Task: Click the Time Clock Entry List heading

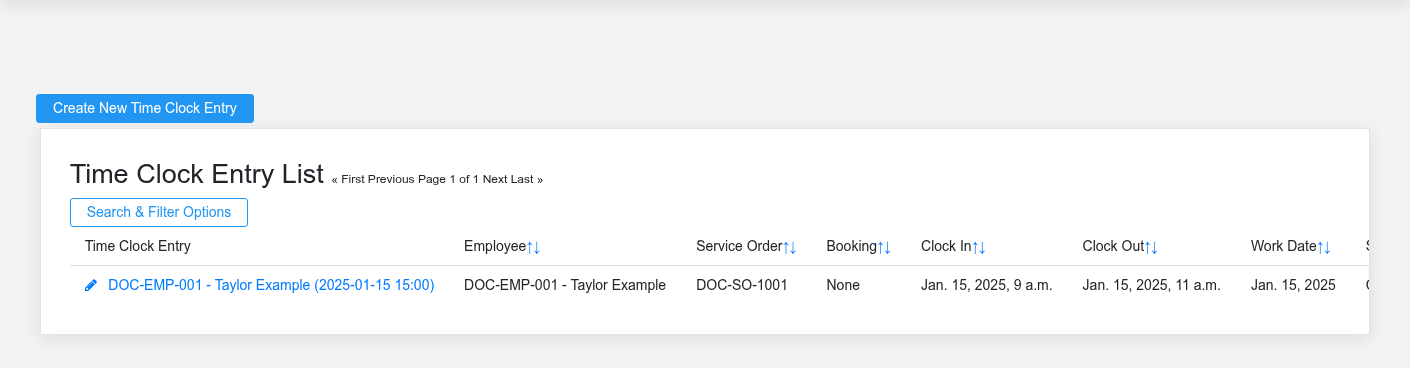Action: [197, 174]
